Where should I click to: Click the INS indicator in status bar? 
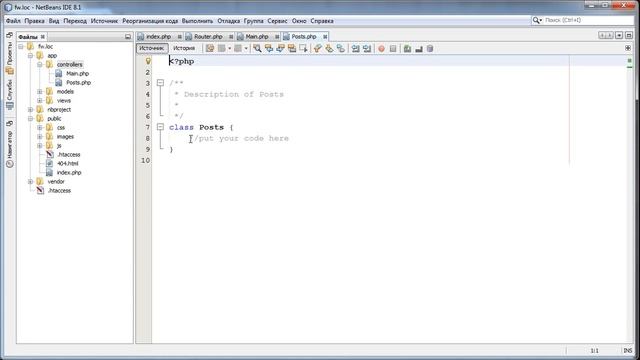(x=628, y=351)
